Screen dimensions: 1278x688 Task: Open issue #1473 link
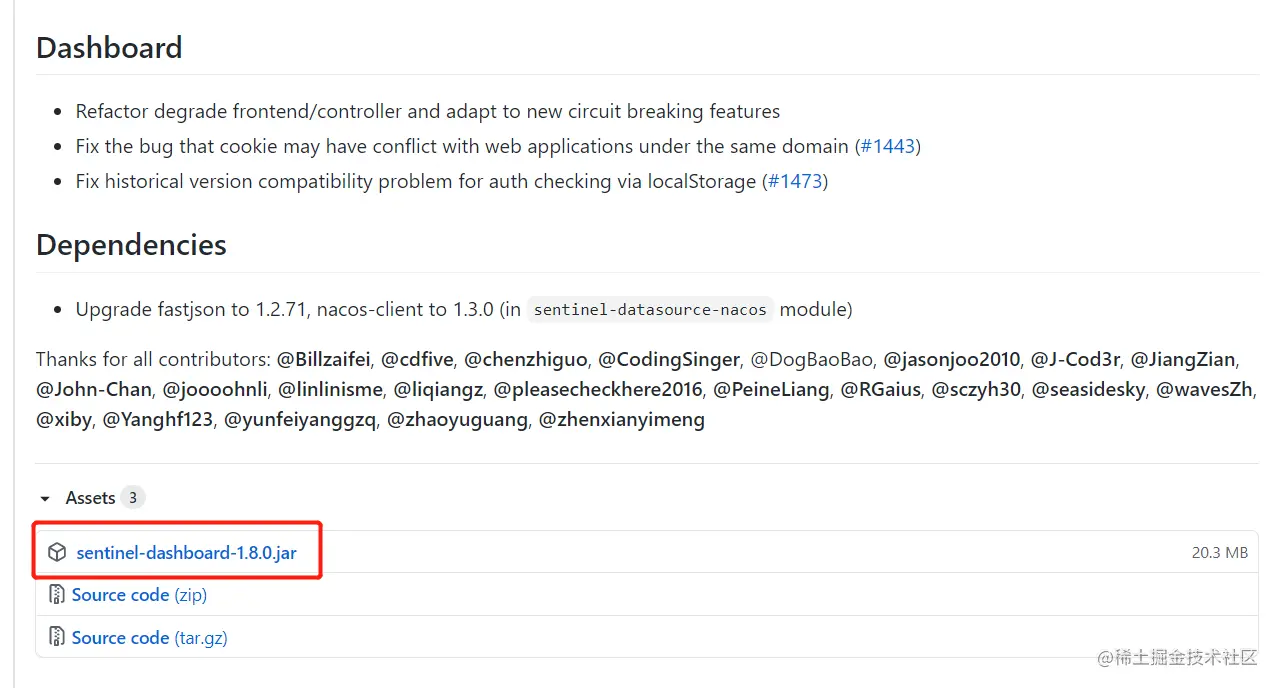795,181
